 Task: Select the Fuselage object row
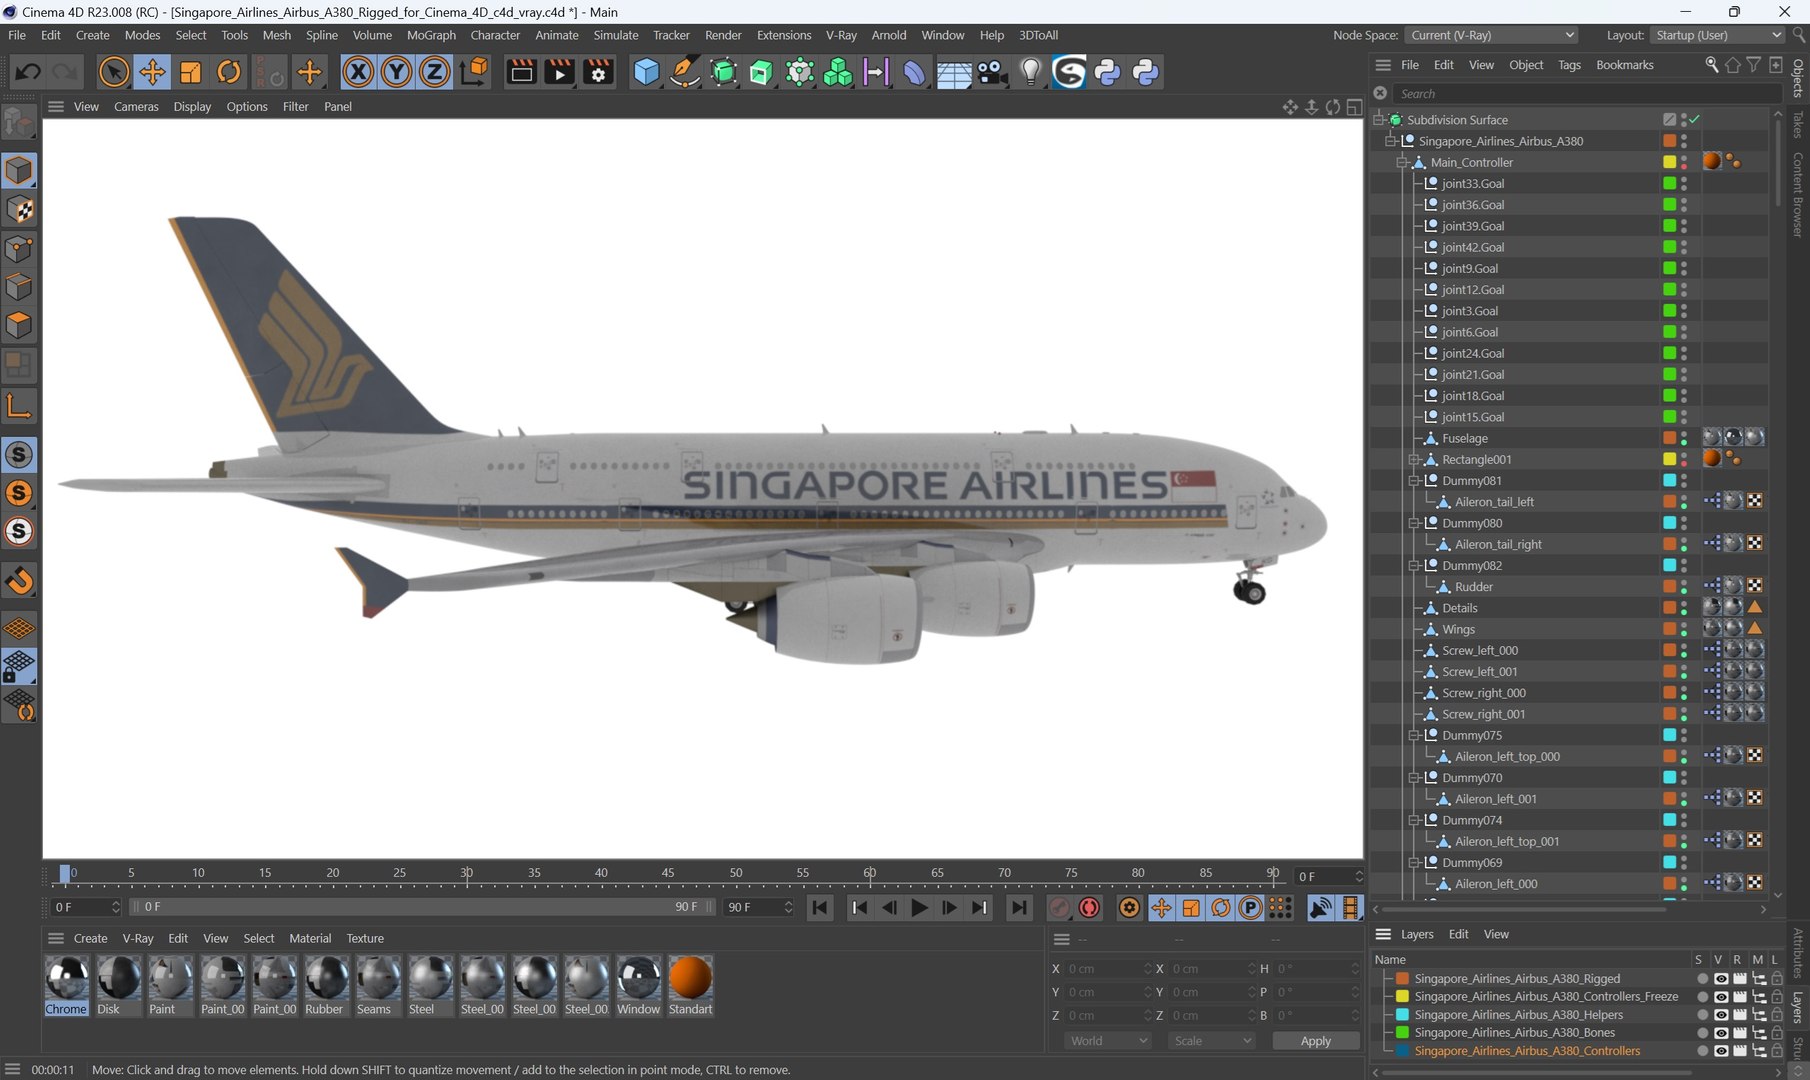1465,439
